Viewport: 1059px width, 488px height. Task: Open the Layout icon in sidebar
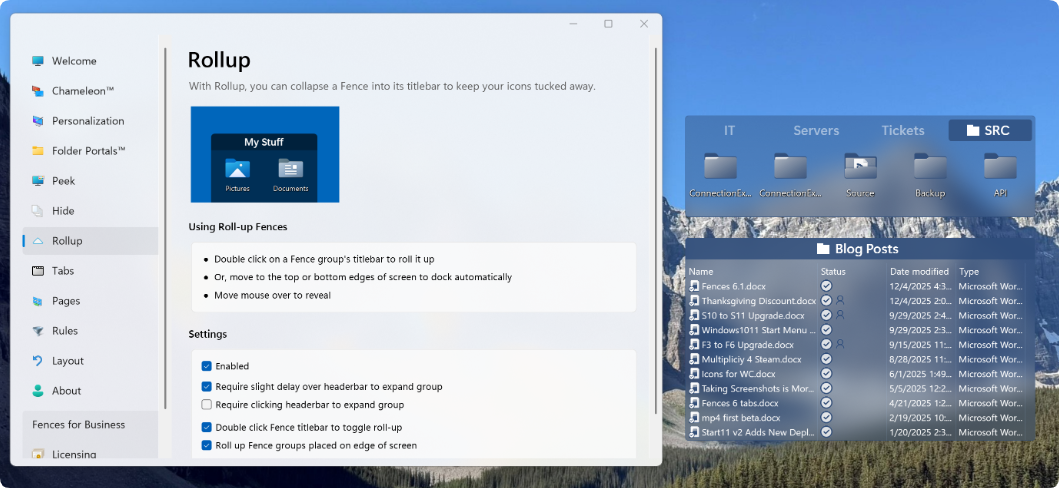(x=38, y=361)
